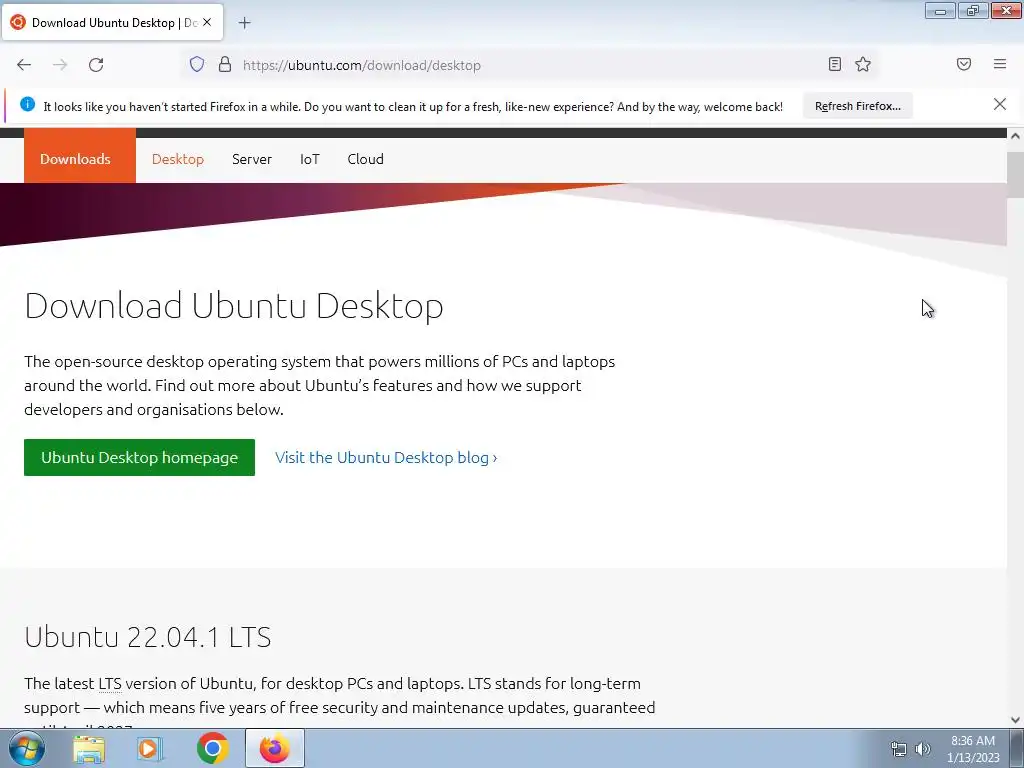Click the vertical scrollbar thumb
1024x768 pixels.
tap(1015, 174)
